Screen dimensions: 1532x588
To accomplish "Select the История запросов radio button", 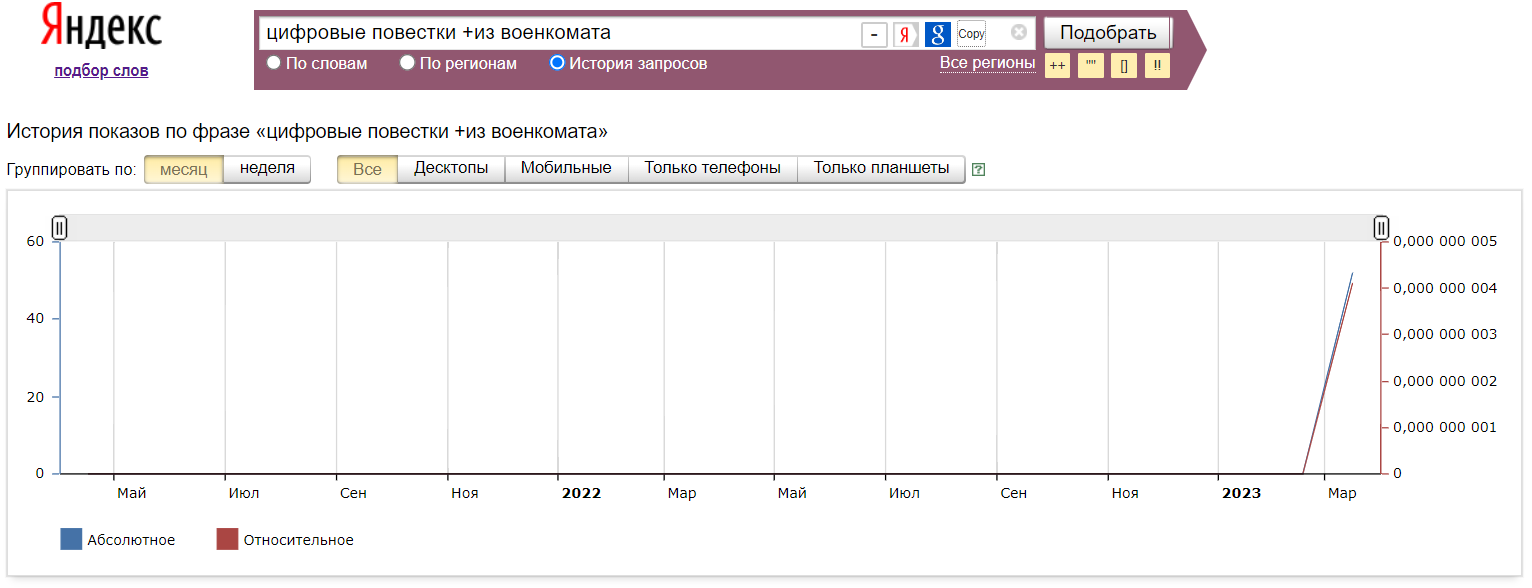I will (x=558, y=63).
